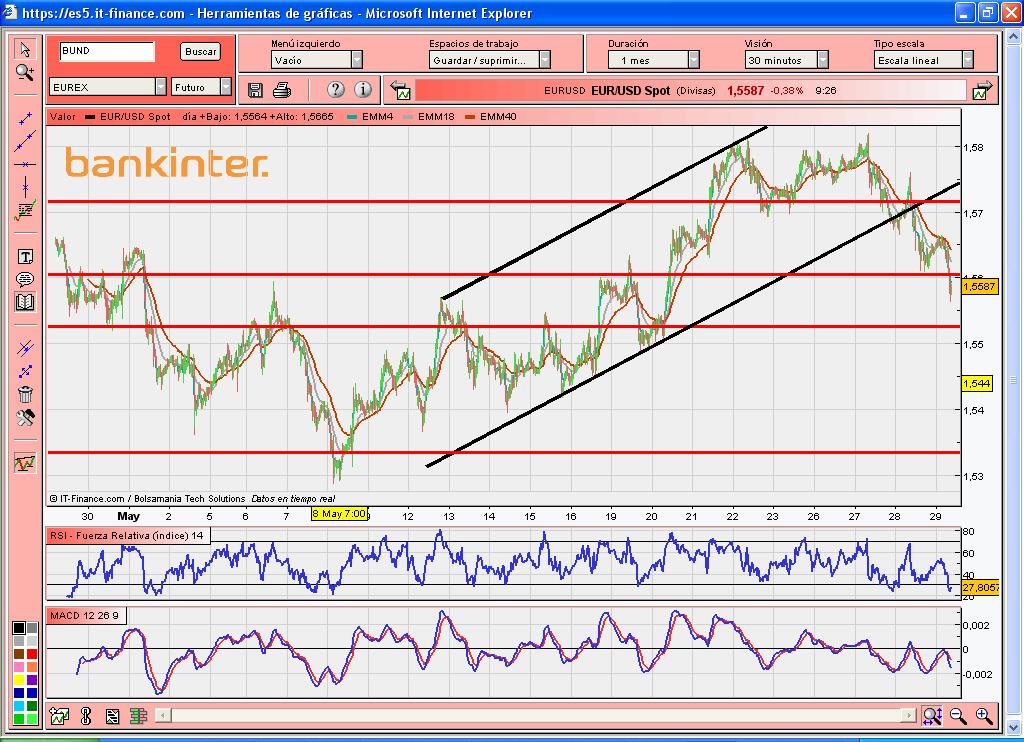This screenshot has width=1024, height=742.
Task: Activate the magnifier zoom tool in left toolbar
Action: [25, 72]
